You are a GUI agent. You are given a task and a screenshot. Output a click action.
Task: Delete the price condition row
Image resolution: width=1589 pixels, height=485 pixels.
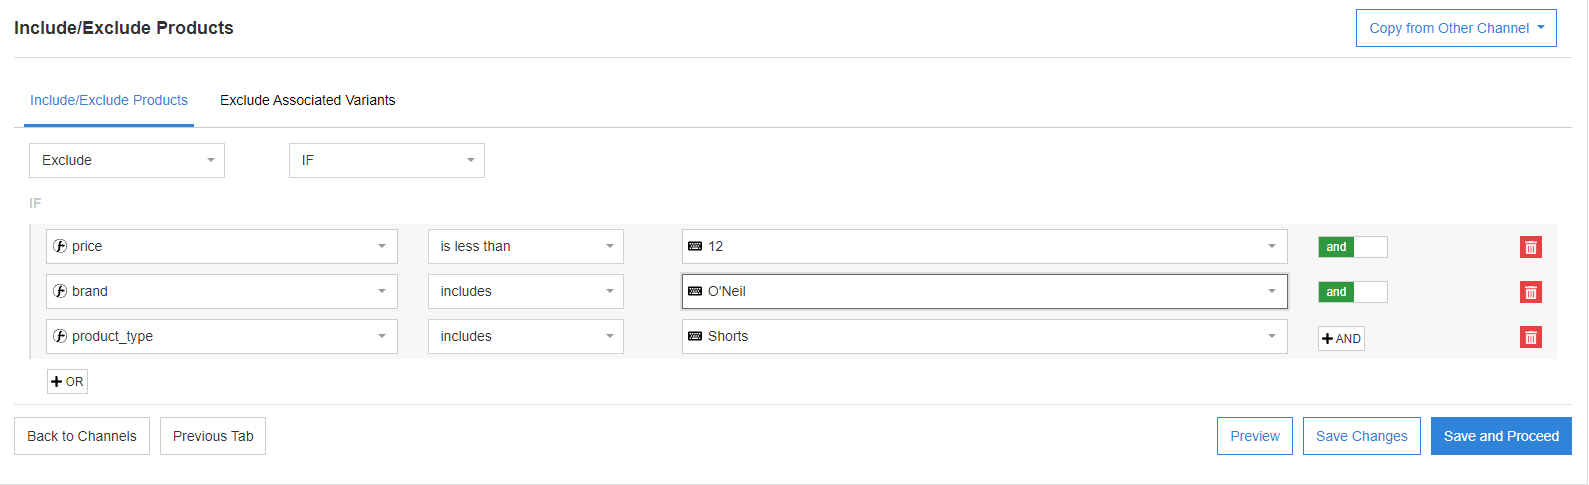coord(1530,247)
